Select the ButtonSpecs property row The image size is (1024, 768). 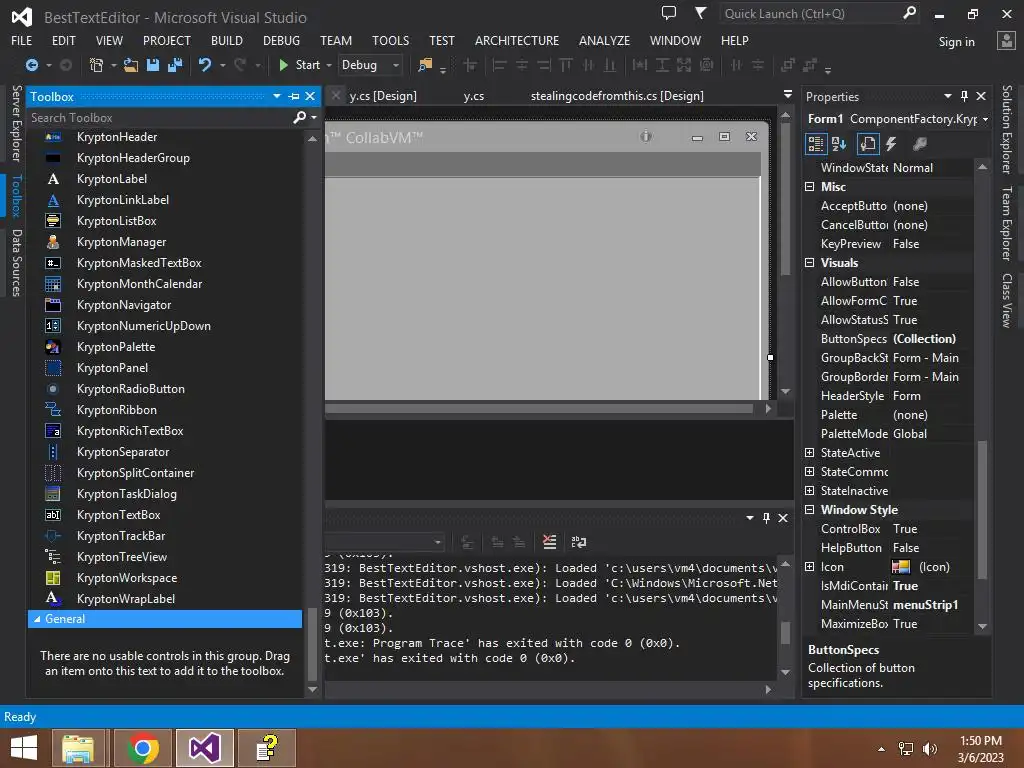(889, 339)
